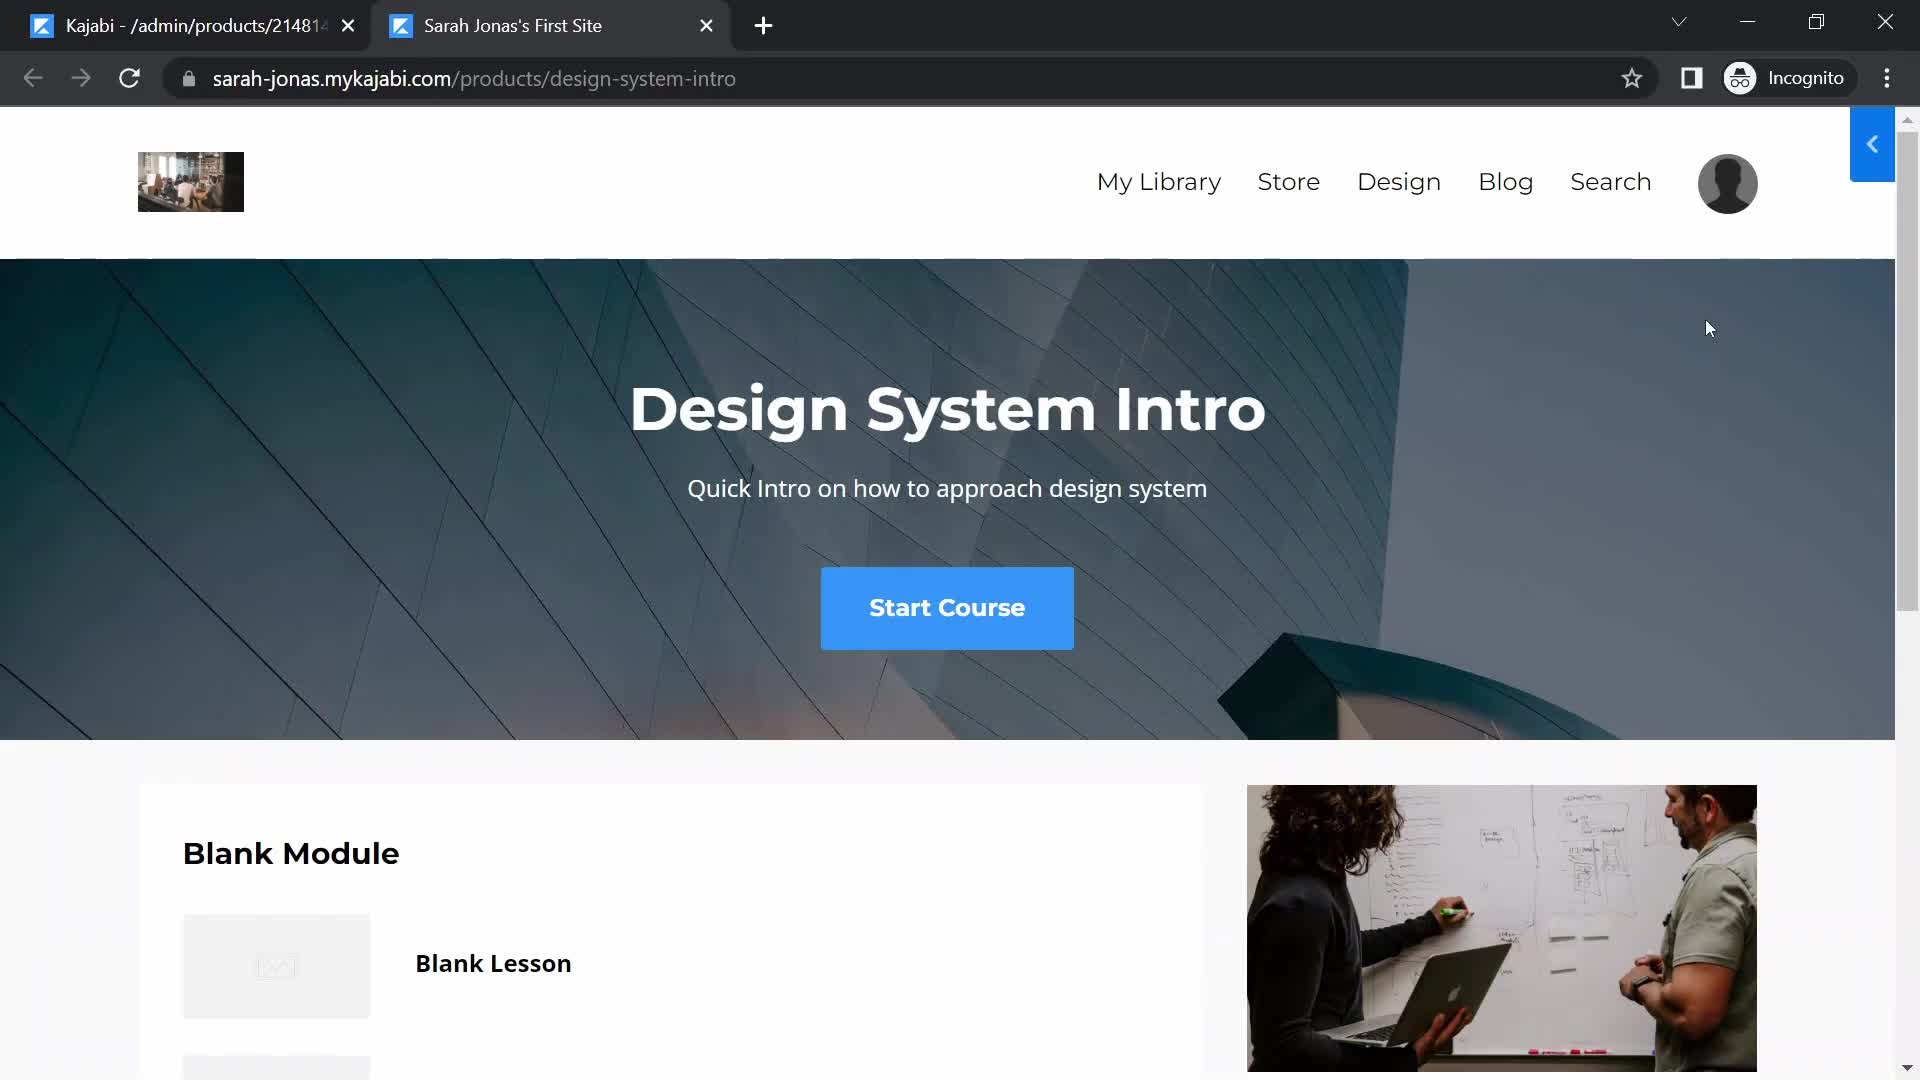Select the My Library menu item
The image size is (1920, 1080).
(x=1156, y=181)
